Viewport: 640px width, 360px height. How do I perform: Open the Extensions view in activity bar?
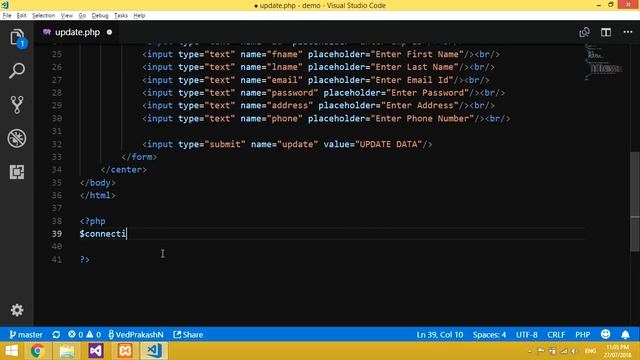click(x=17, y=172)
